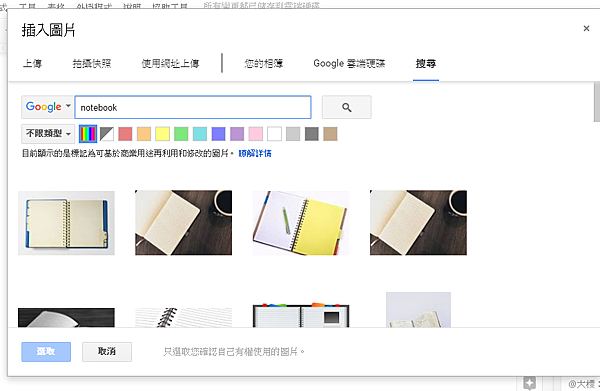The image size is (600, 391).
Task: Open the Google search source dropdown
Action: pyautogui.click(x=47, y=107)
